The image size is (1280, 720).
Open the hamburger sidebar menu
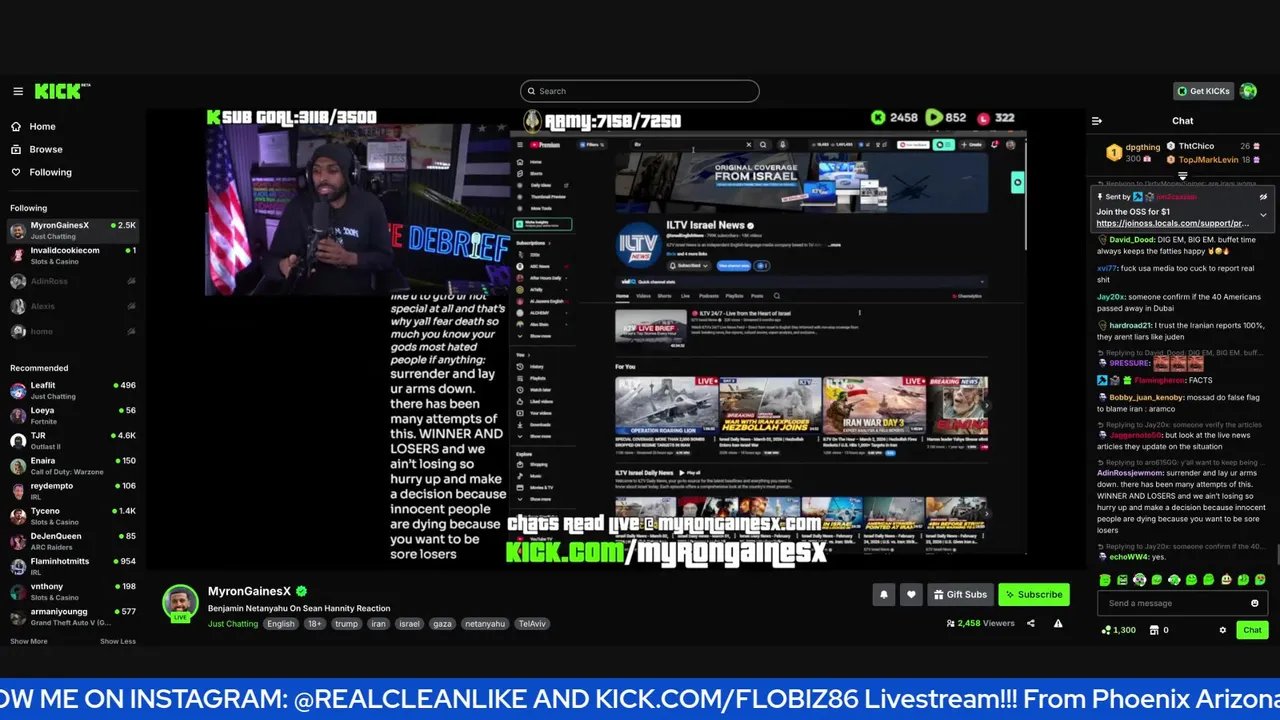18,91
